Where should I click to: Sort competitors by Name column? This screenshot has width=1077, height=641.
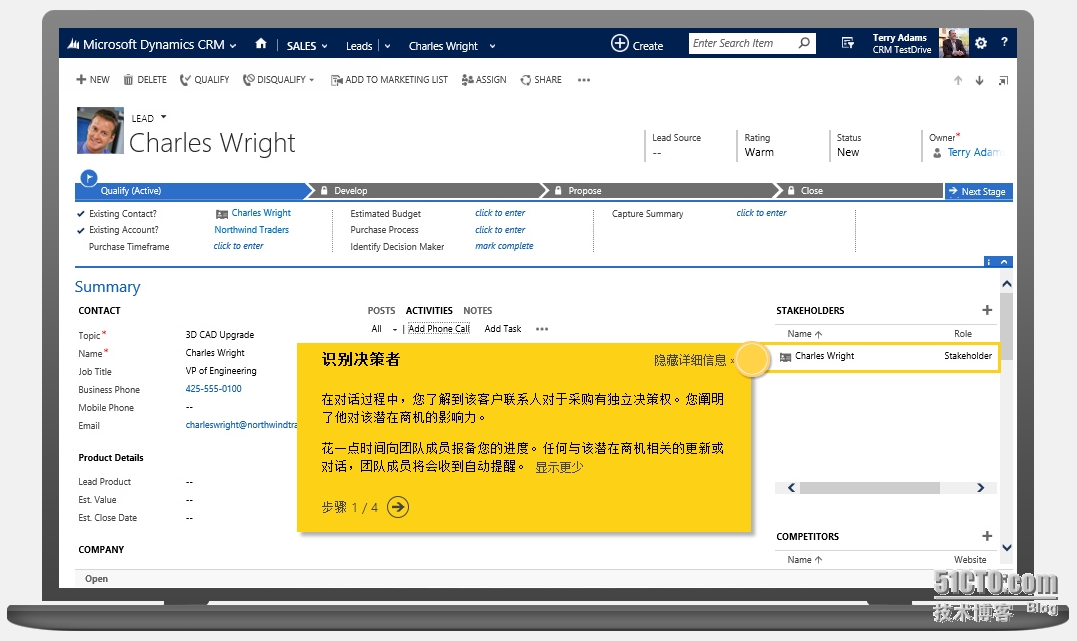[x=804, y=560]
